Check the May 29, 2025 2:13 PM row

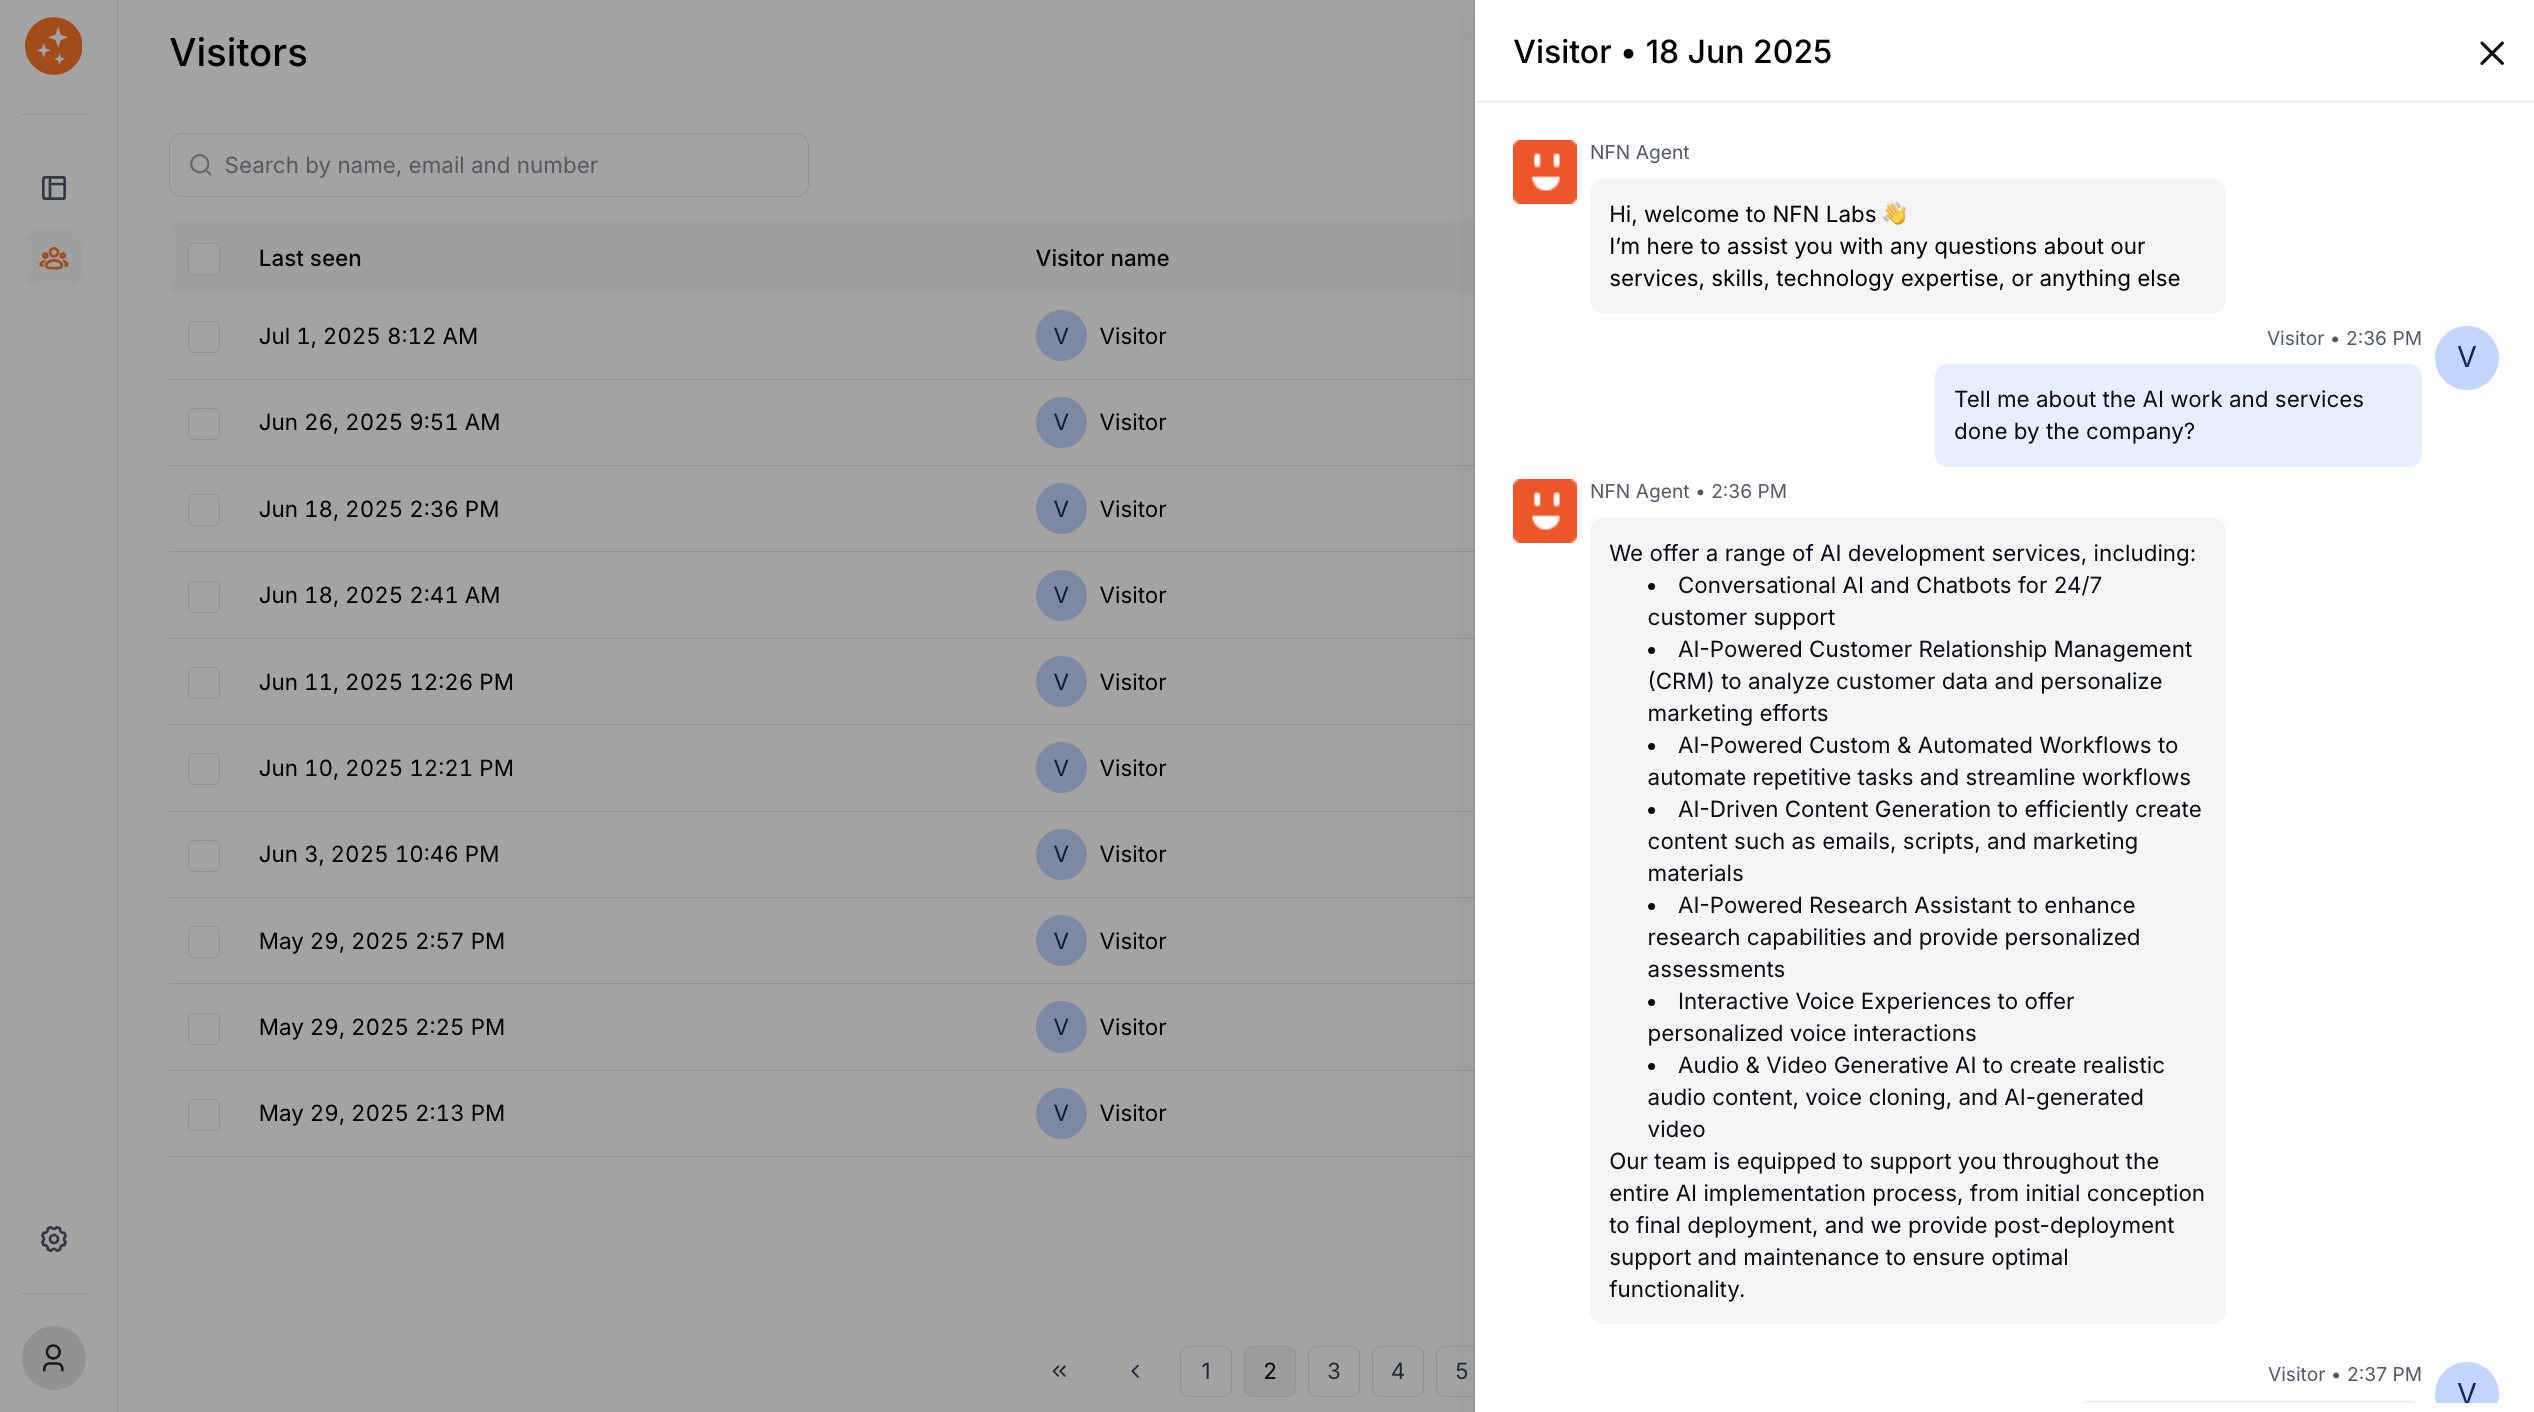(204, 1114)
